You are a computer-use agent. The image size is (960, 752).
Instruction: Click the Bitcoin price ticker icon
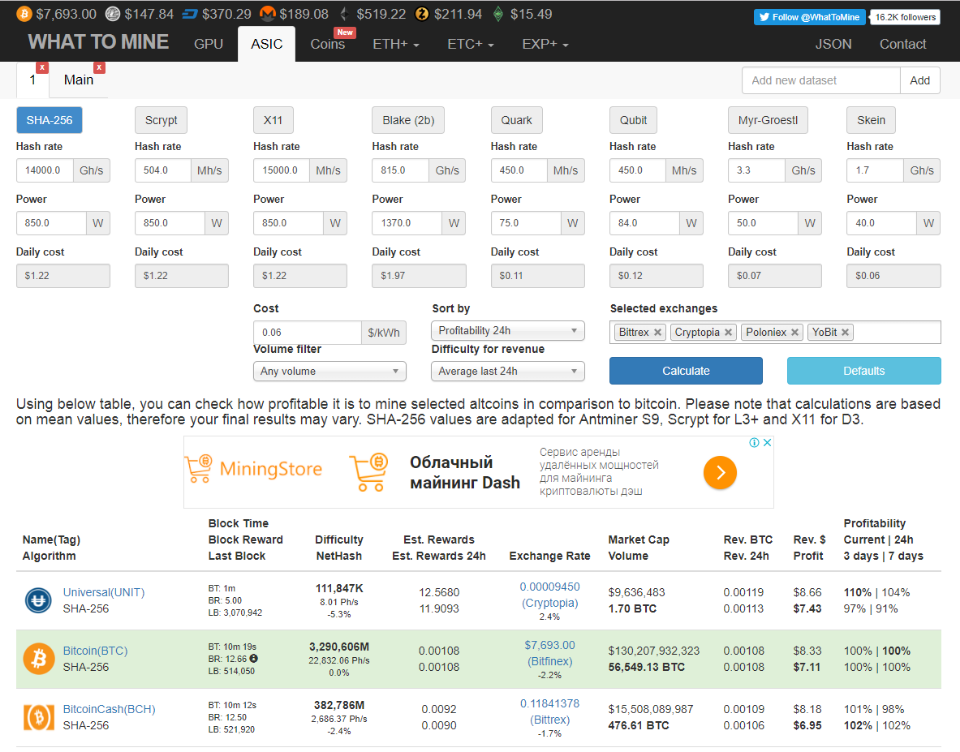(x=24, y=14)
